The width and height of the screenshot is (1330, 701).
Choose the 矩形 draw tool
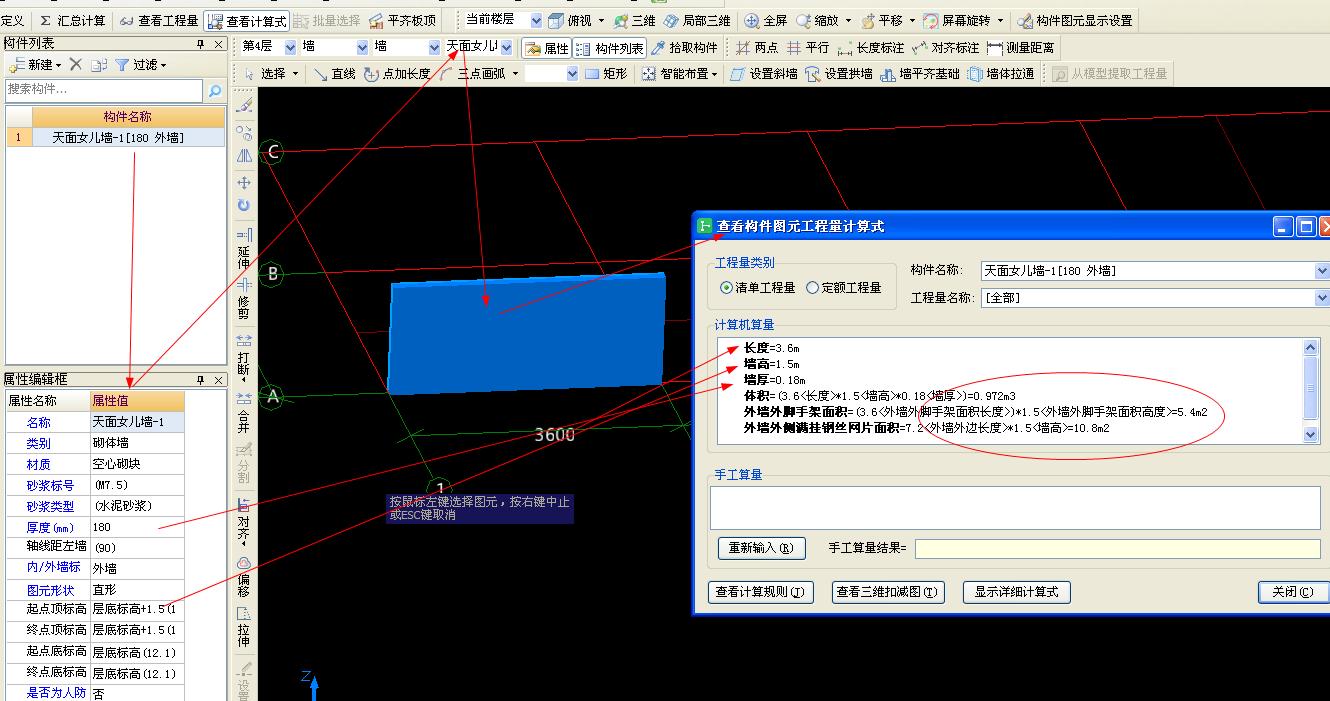click(606, 74)
